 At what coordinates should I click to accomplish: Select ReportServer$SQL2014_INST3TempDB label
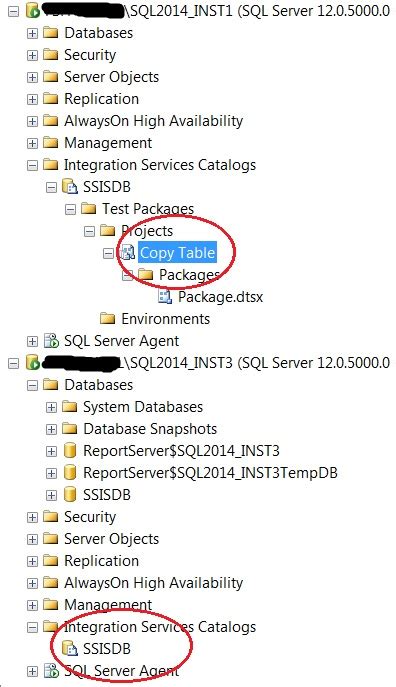(x=210, y=473)
